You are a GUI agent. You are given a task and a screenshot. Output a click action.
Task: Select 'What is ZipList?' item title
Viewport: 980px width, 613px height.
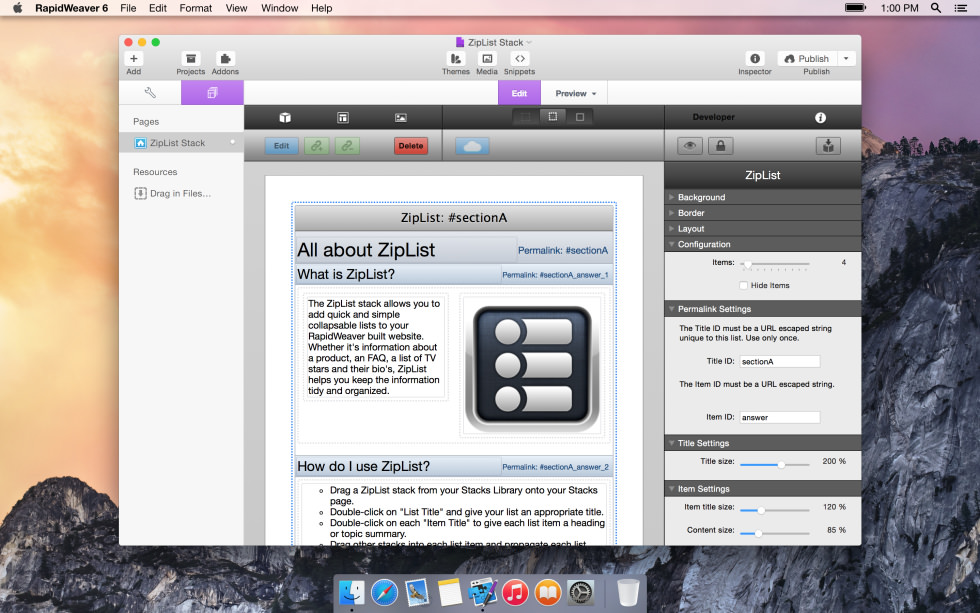(x=346, y=274)
